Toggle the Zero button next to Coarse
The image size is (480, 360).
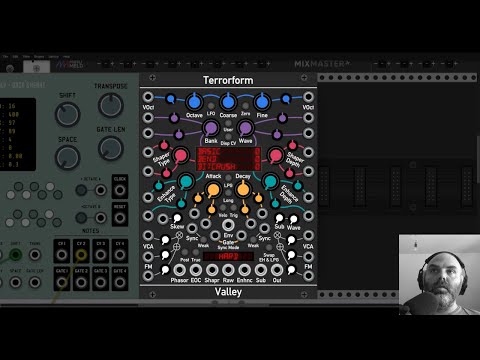(245, 106)
